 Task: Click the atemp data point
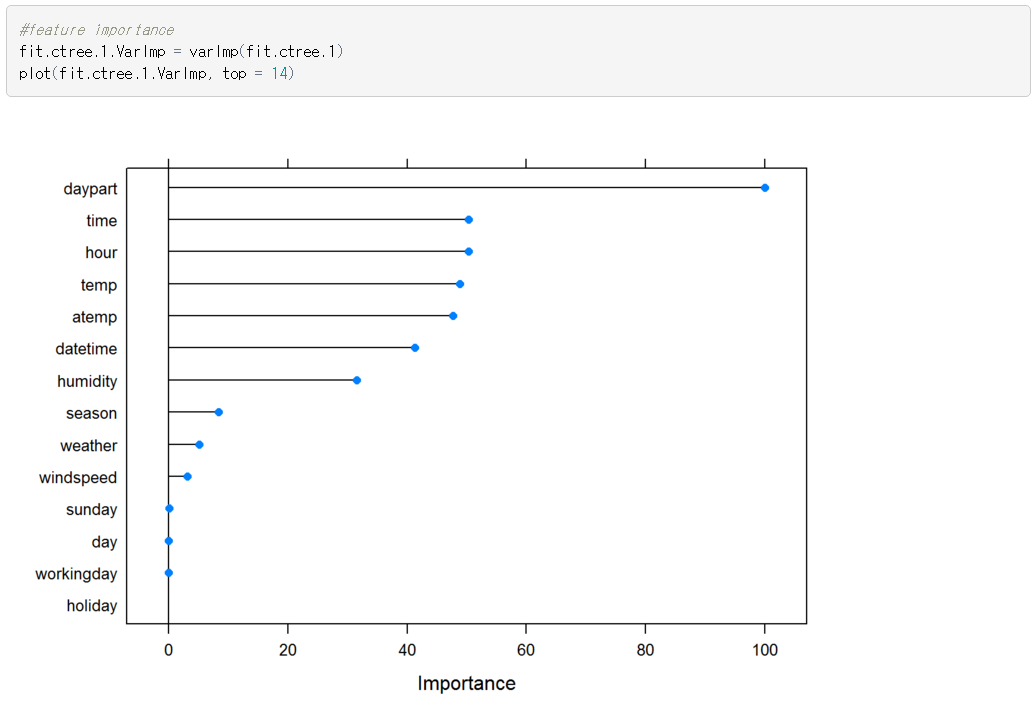pos(453,316)
